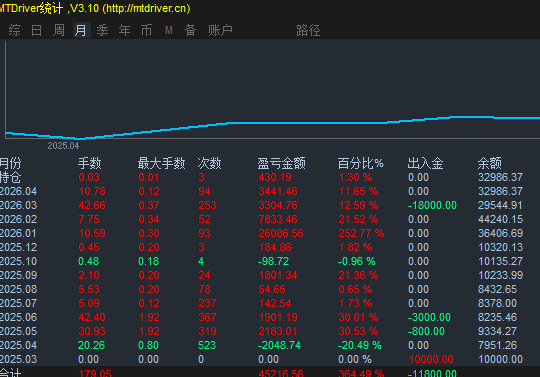
Task: Click the 手数 column header
Action: click(90, 163)
